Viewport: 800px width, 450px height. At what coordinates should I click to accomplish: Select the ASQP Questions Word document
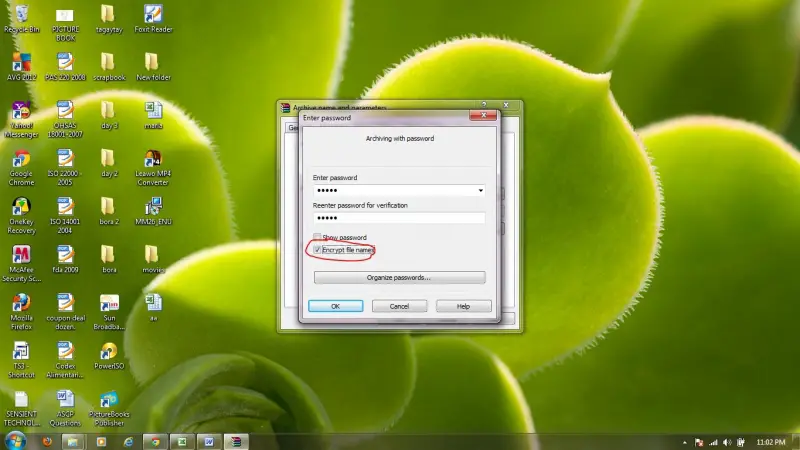65,408
